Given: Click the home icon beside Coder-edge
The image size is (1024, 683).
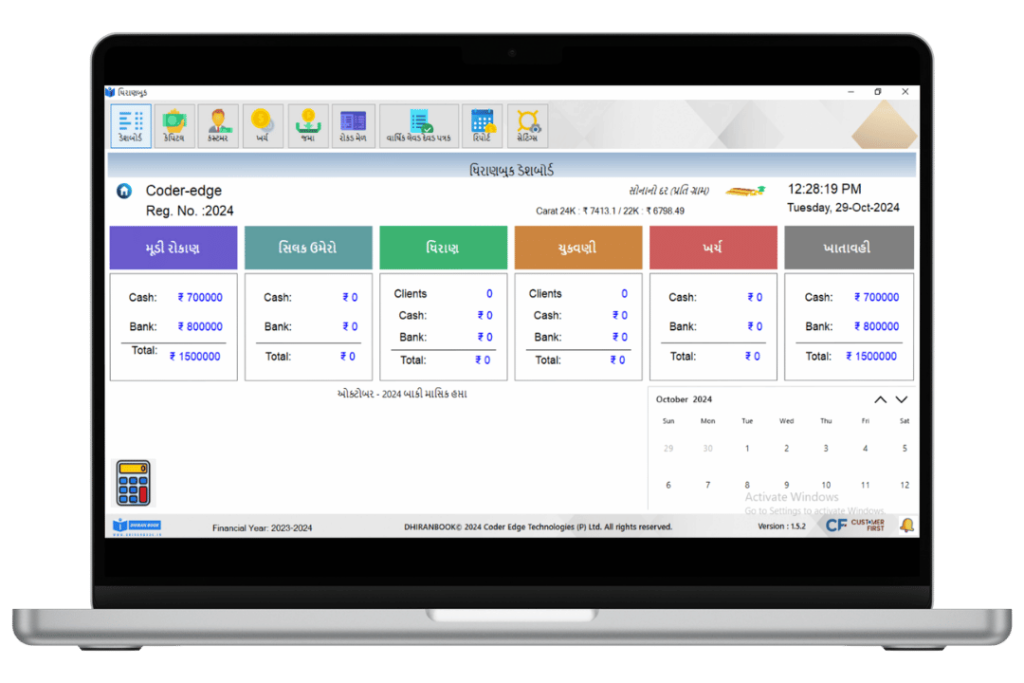Looking at the screenshot, I should click(x=124, y=191).
